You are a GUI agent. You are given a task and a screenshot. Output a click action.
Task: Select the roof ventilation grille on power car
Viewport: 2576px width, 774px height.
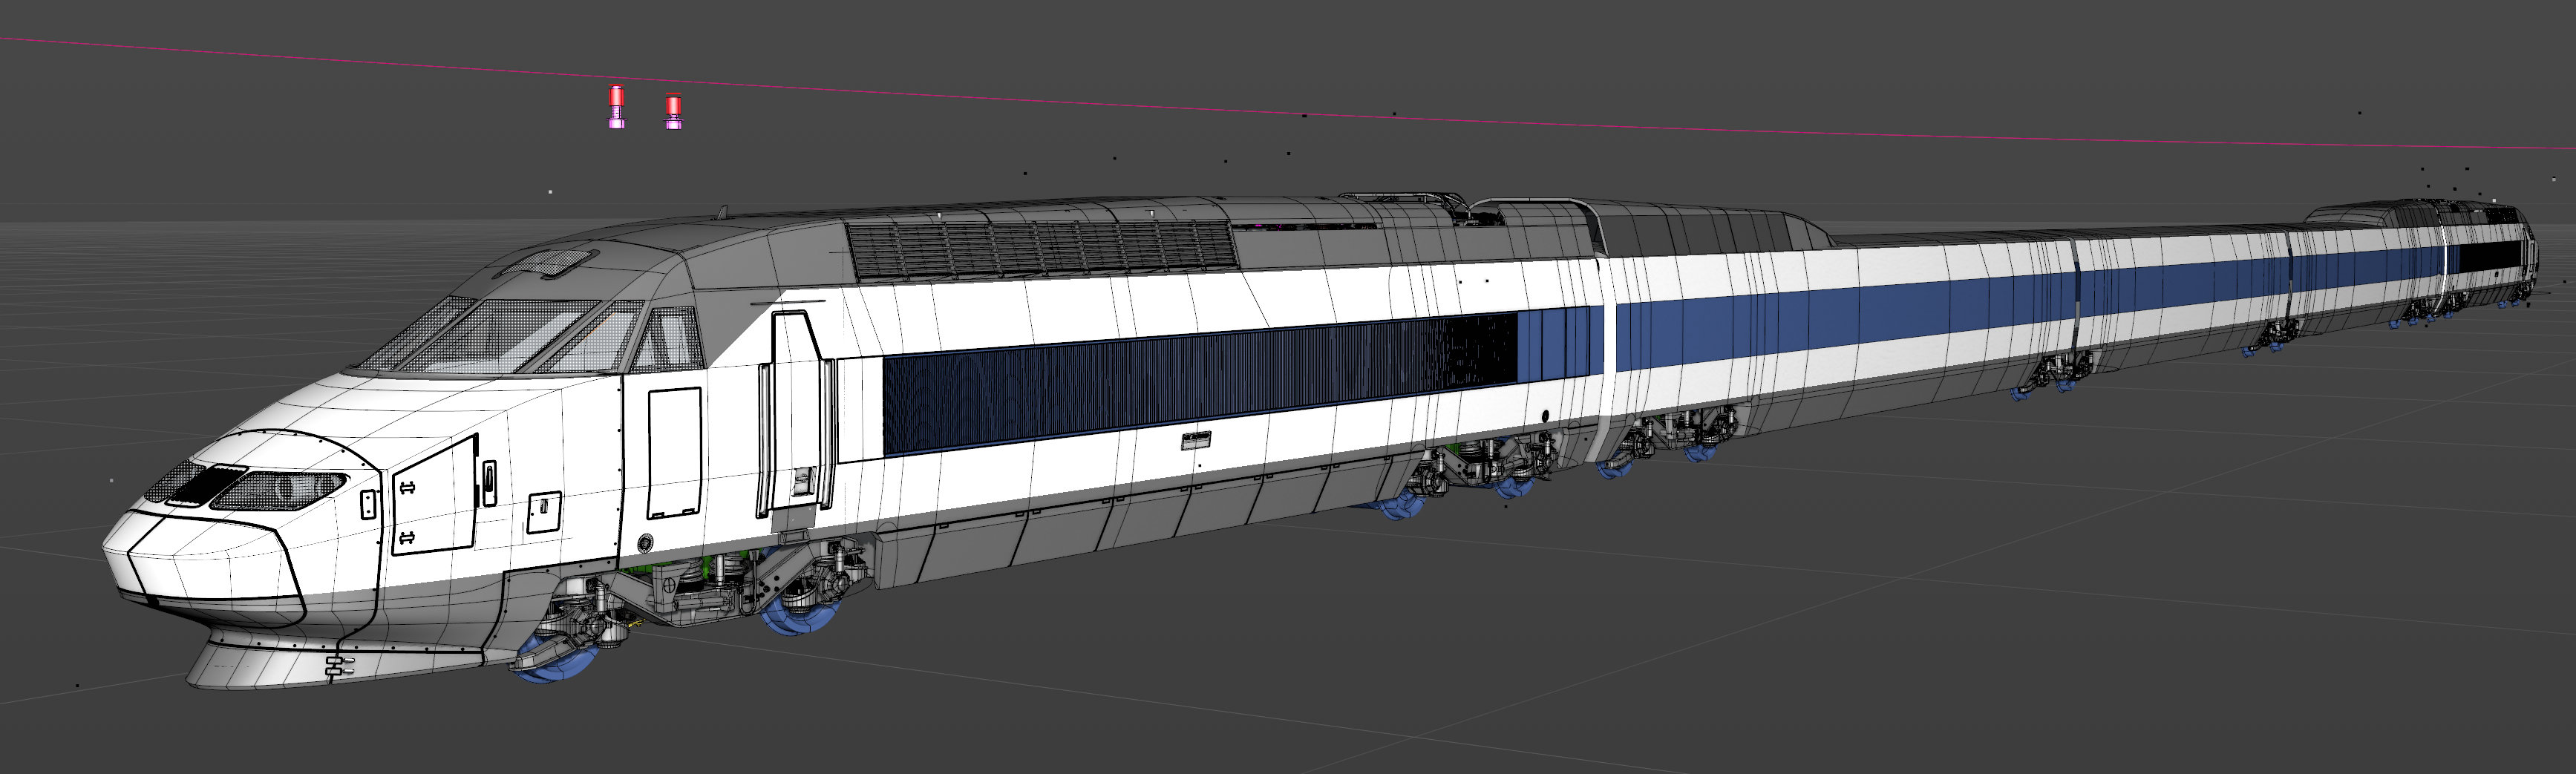click(x=1040, y=246)
